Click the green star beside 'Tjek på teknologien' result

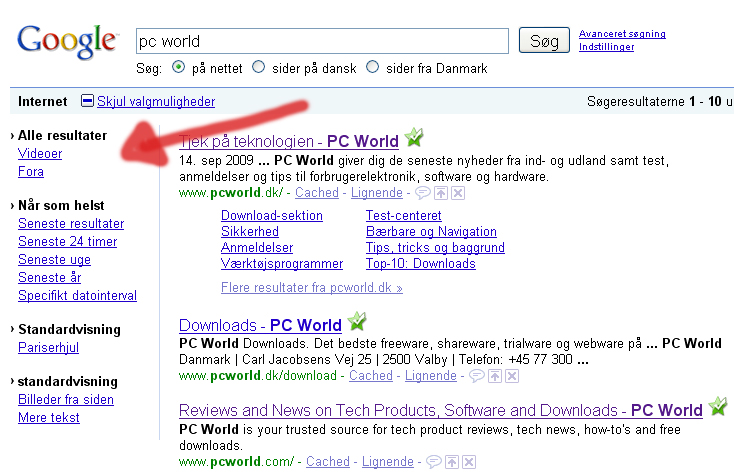point(415,139)
